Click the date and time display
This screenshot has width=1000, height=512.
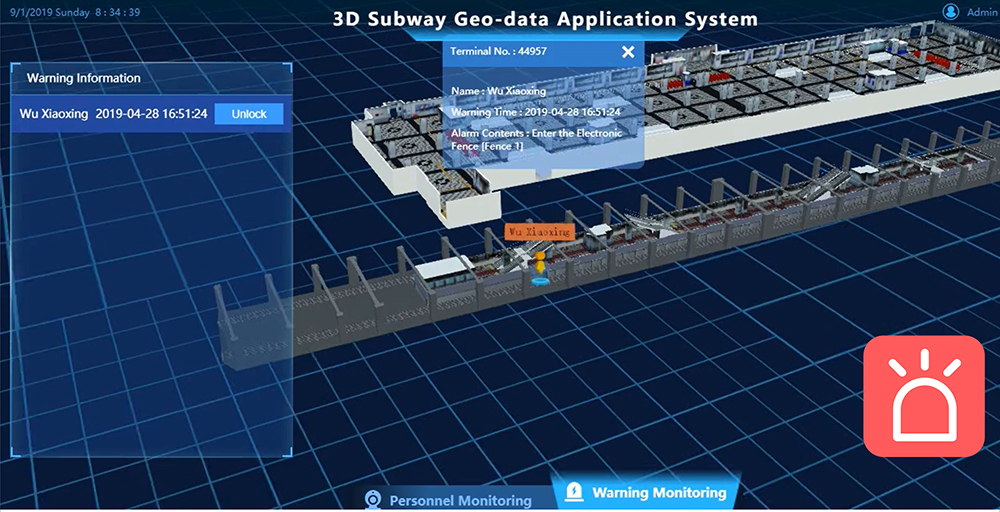pyautogui.click(x=75, y=11)
